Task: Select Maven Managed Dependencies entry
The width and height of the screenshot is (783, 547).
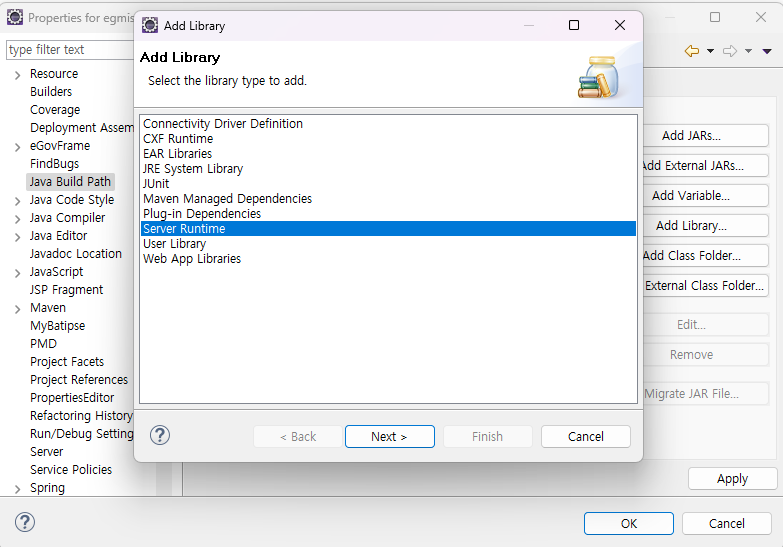Action: [389, 198]
